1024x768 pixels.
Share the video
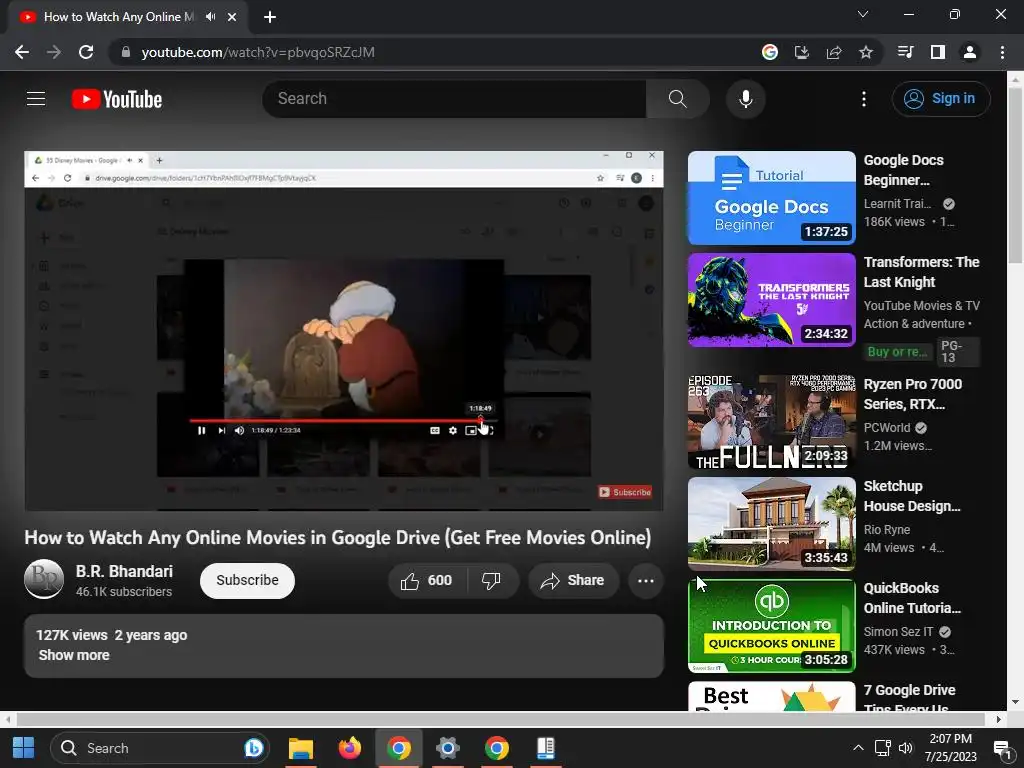573,581
